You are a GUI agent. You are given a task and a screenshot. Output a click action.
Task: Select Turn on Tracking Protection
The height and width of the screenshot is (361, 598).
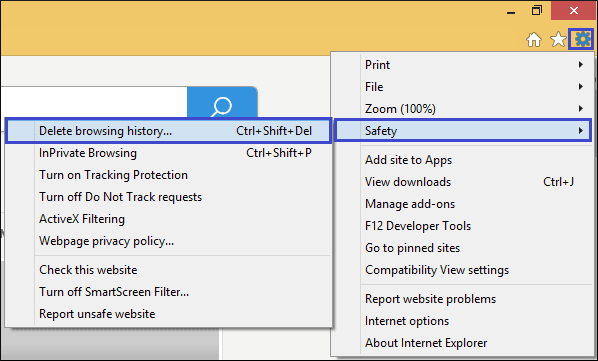click(168, 175)
